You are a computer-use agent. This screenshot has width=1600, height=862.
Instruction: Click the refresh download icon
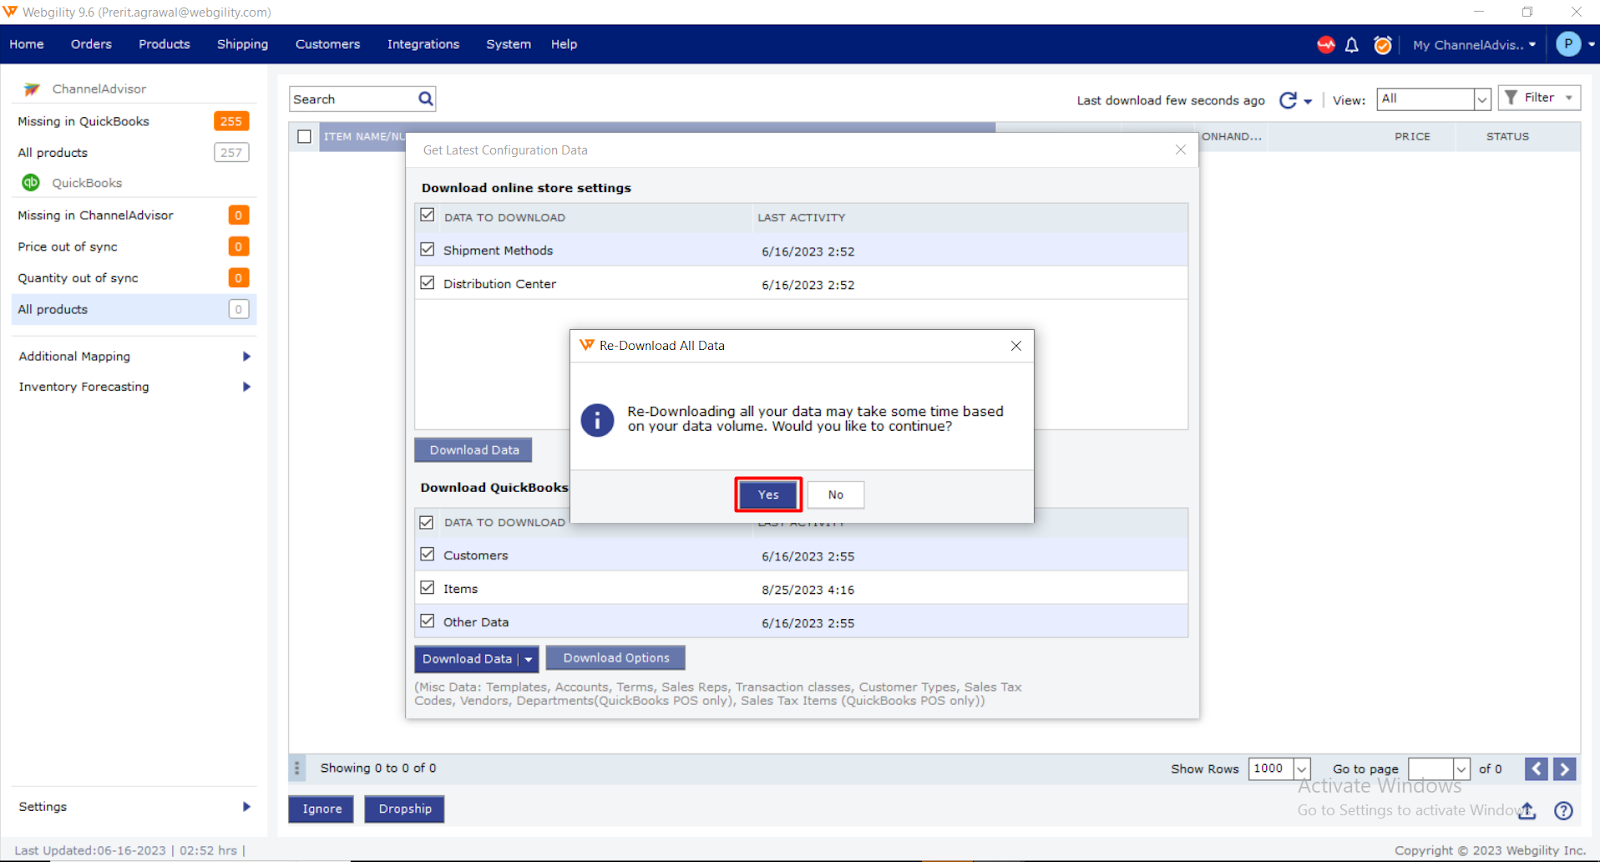(x=1288, y=100)
